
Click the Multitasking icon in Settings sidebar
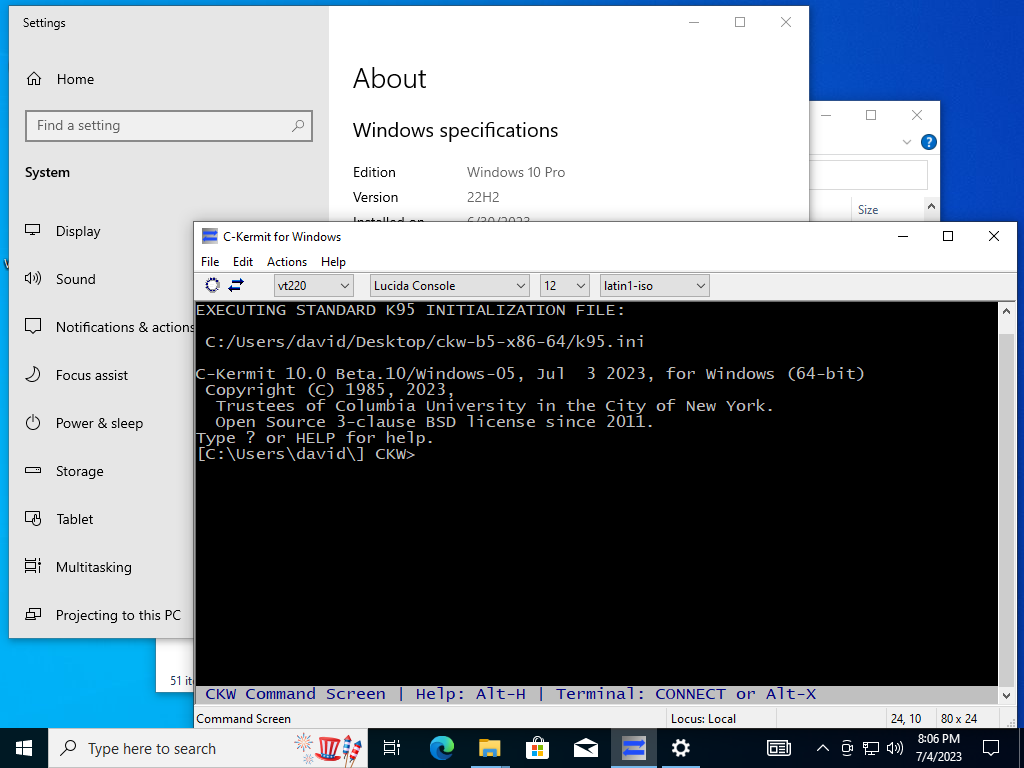pos(33,566)
